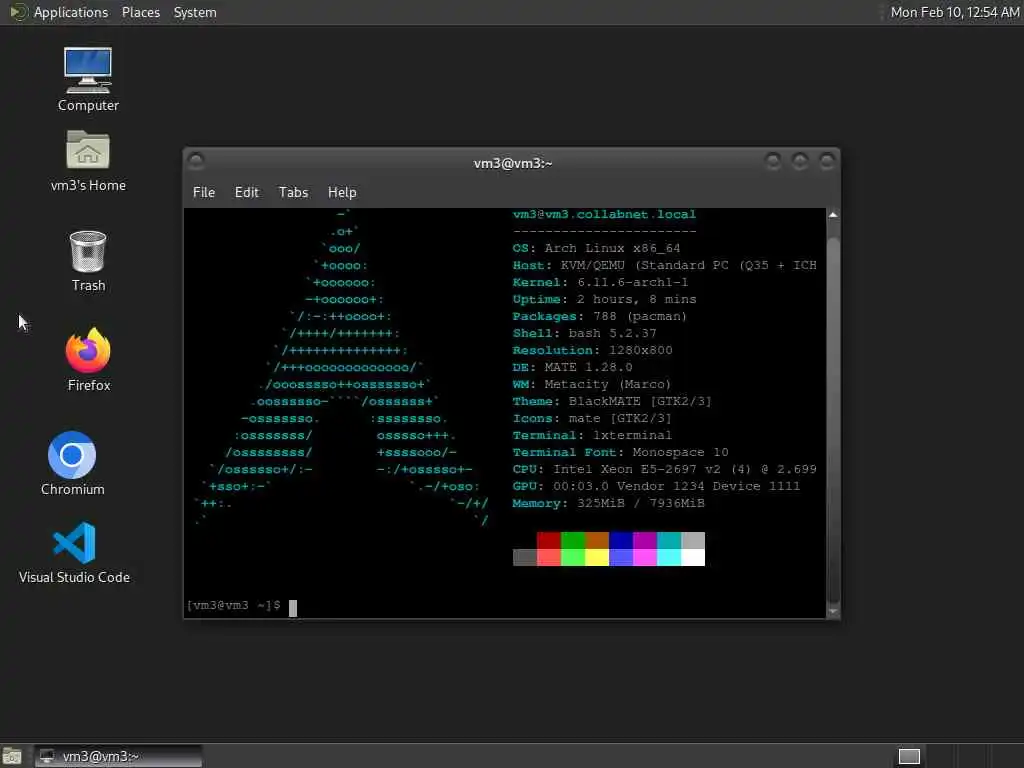Open the terminal File menu
The height and width of the screenshot is (768, 1024).
coord(204,192)
